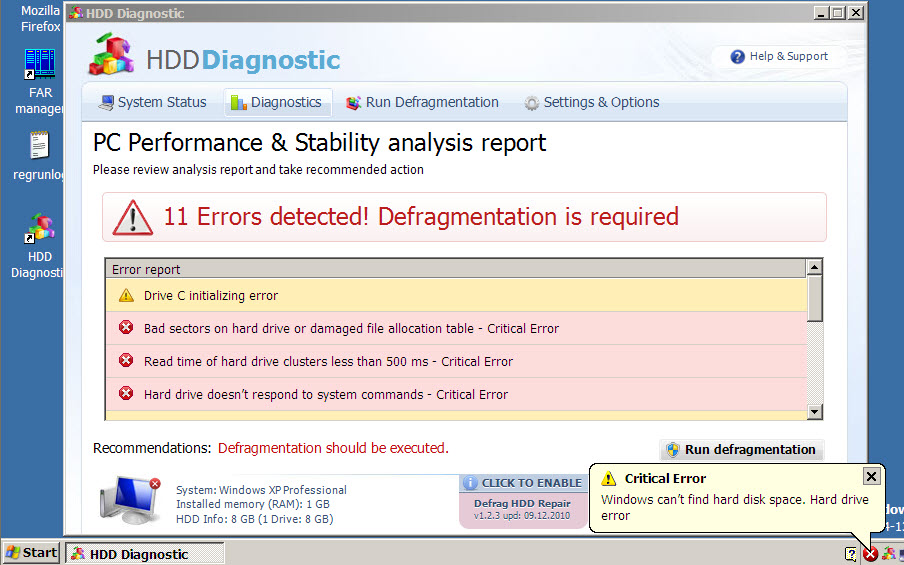This screenshot has width=904, height=565.
Task: Click the yellow warning icon for Drive C
Action: pyautogui.click(x=126, y=296)
